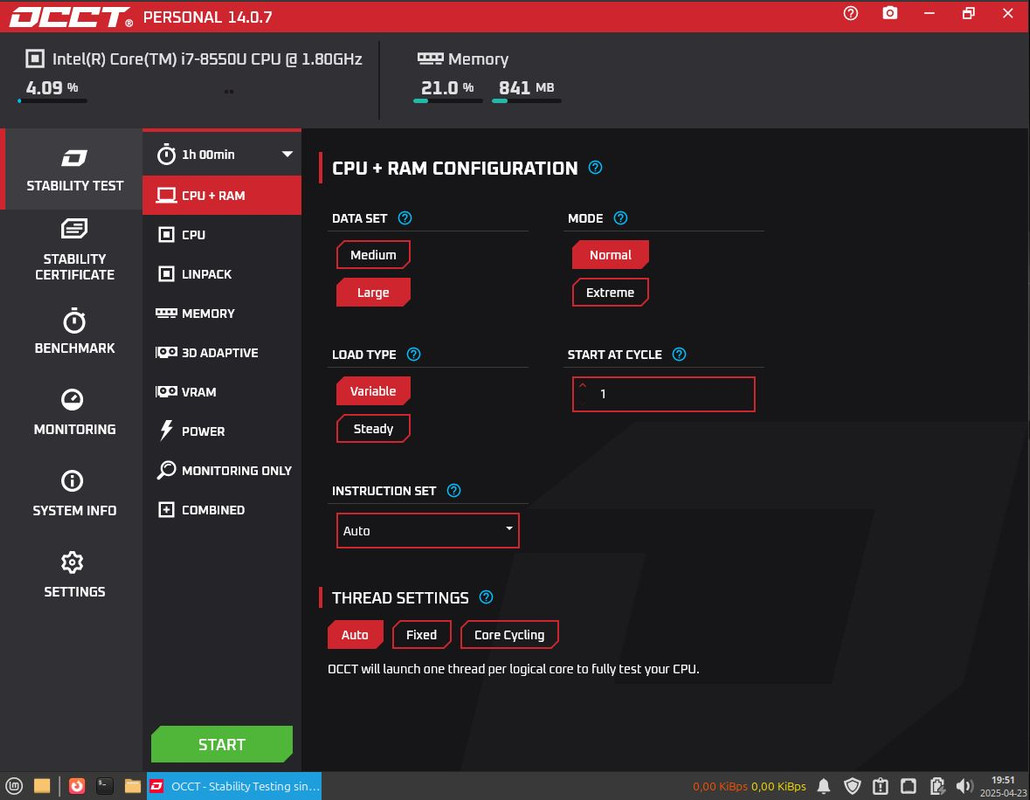Click the shield icon in system tray
This screenshot has height=800, width=1030.
pyautogui.click(x=852, y=786)
